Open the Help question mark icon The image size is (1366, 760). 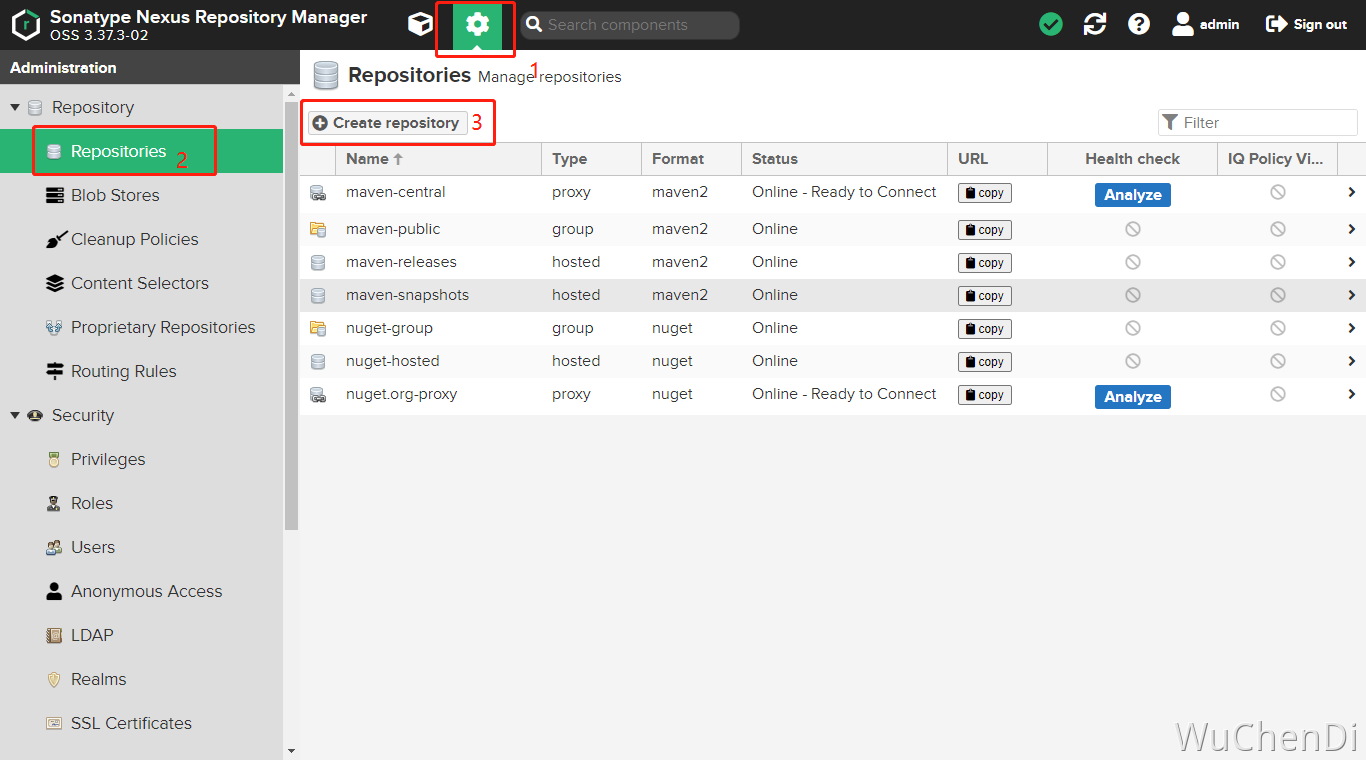[1139, 24]
